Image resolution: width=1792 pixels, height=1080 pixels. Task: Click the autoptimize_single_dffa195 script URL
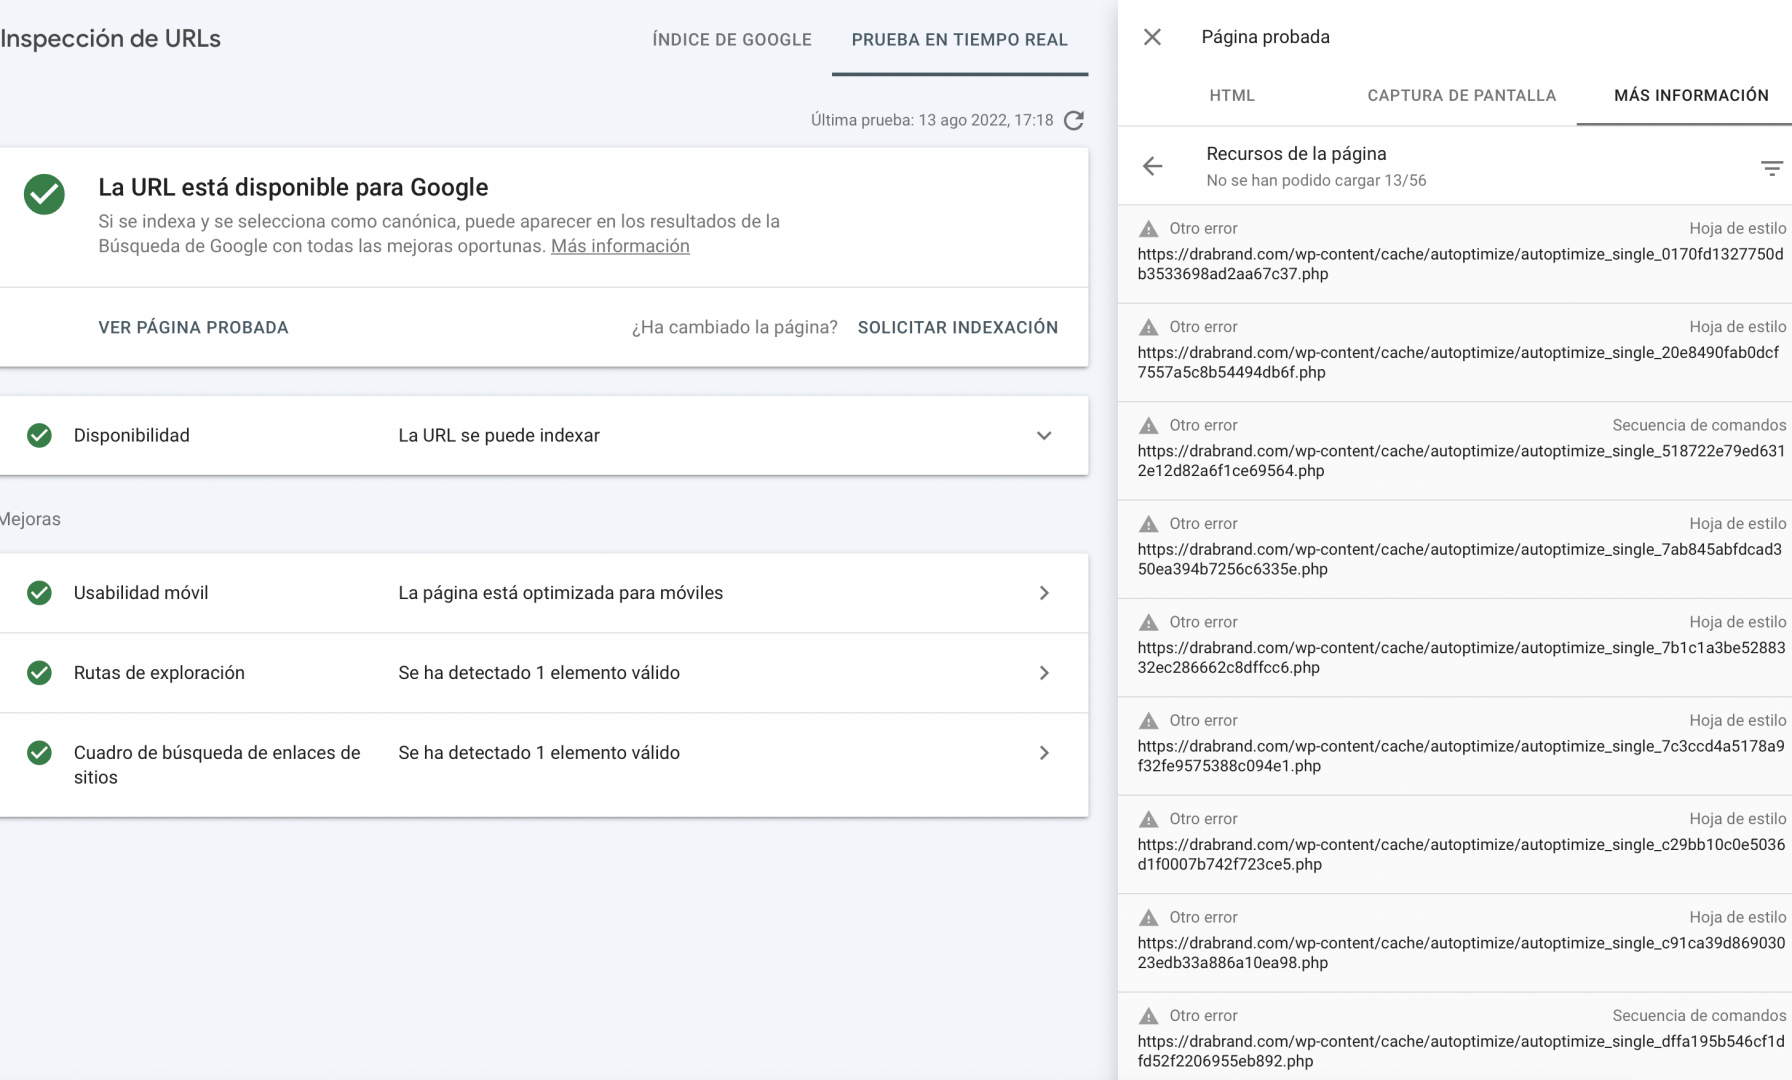(1461, 1051)
